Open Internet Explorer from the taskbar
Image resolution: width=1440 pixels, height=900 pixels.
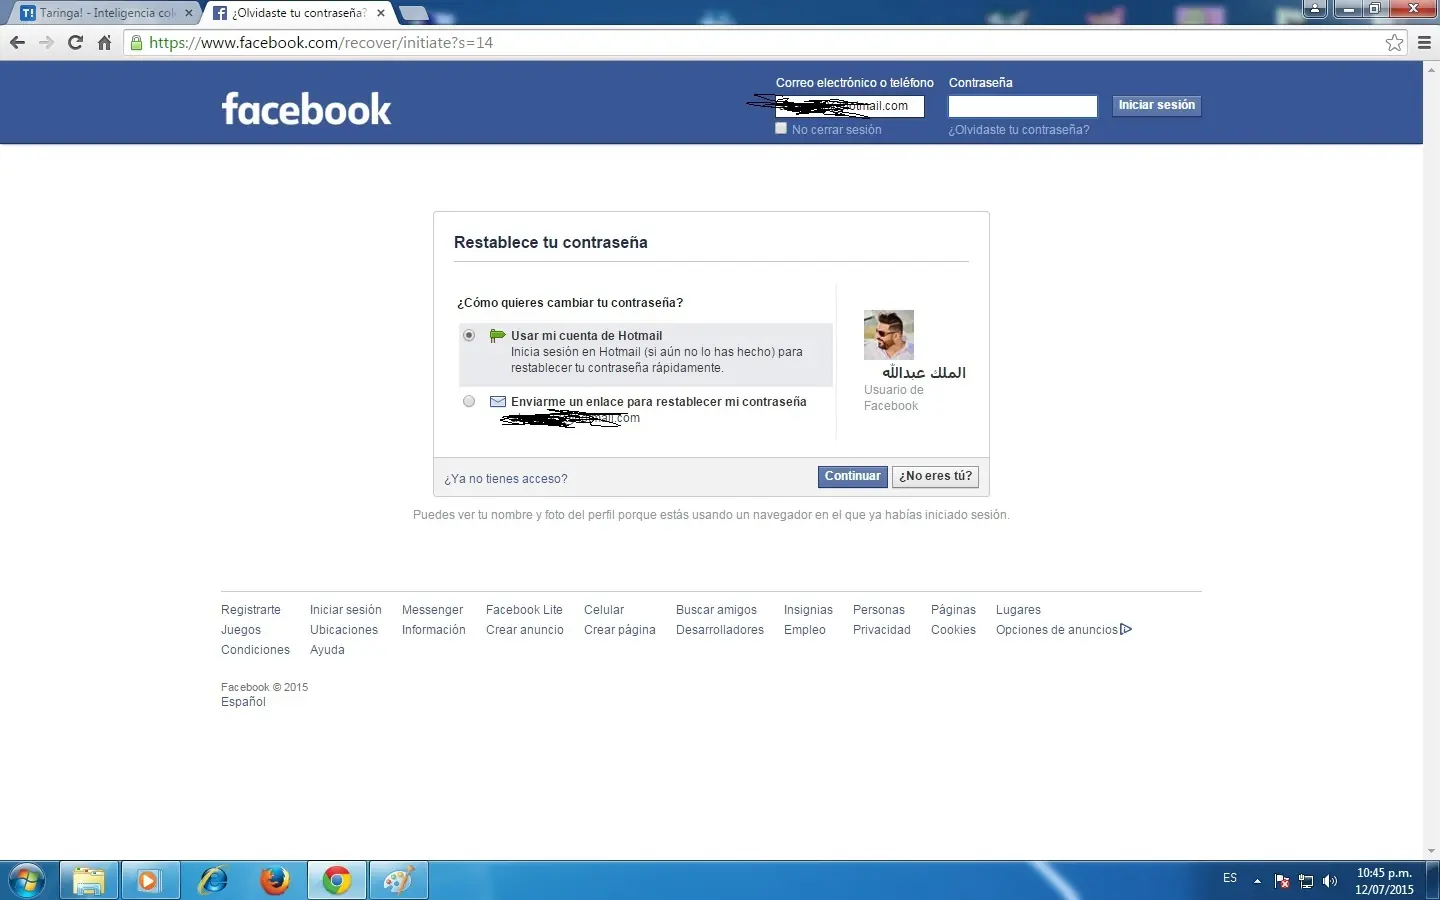(213, 881)
